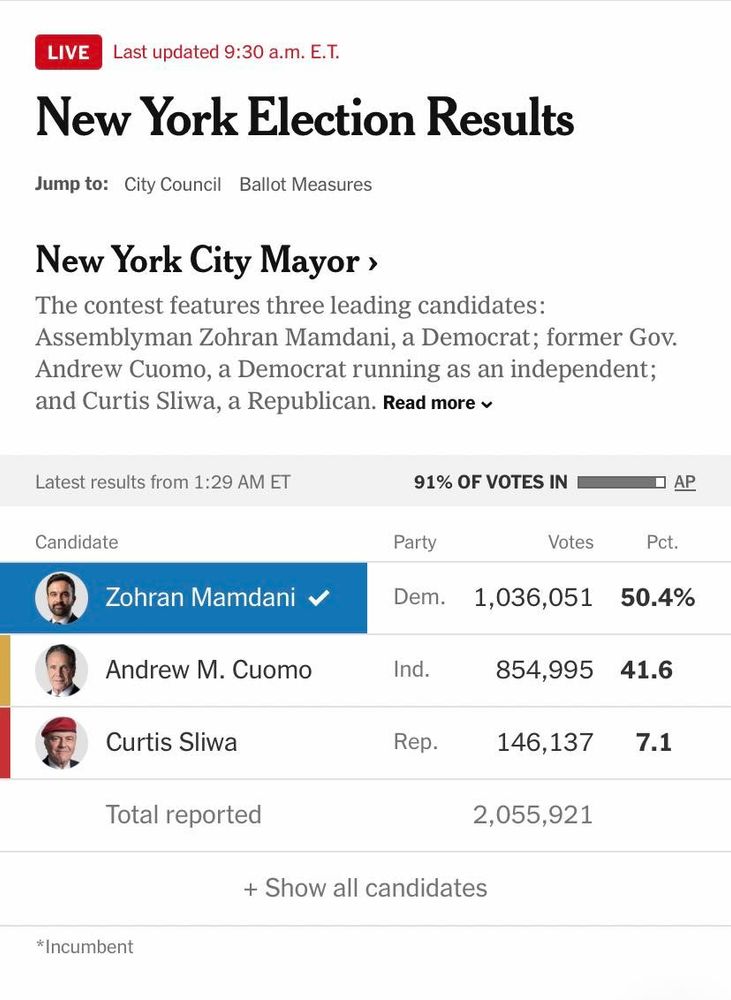
Task: Click the yellow independent color bar
Action: click(5, 670)
